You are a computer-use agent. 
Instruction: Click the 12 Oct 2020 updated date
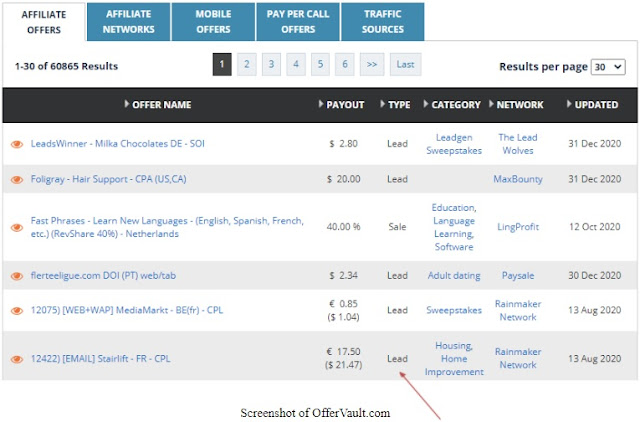click(x=595, y=227)
